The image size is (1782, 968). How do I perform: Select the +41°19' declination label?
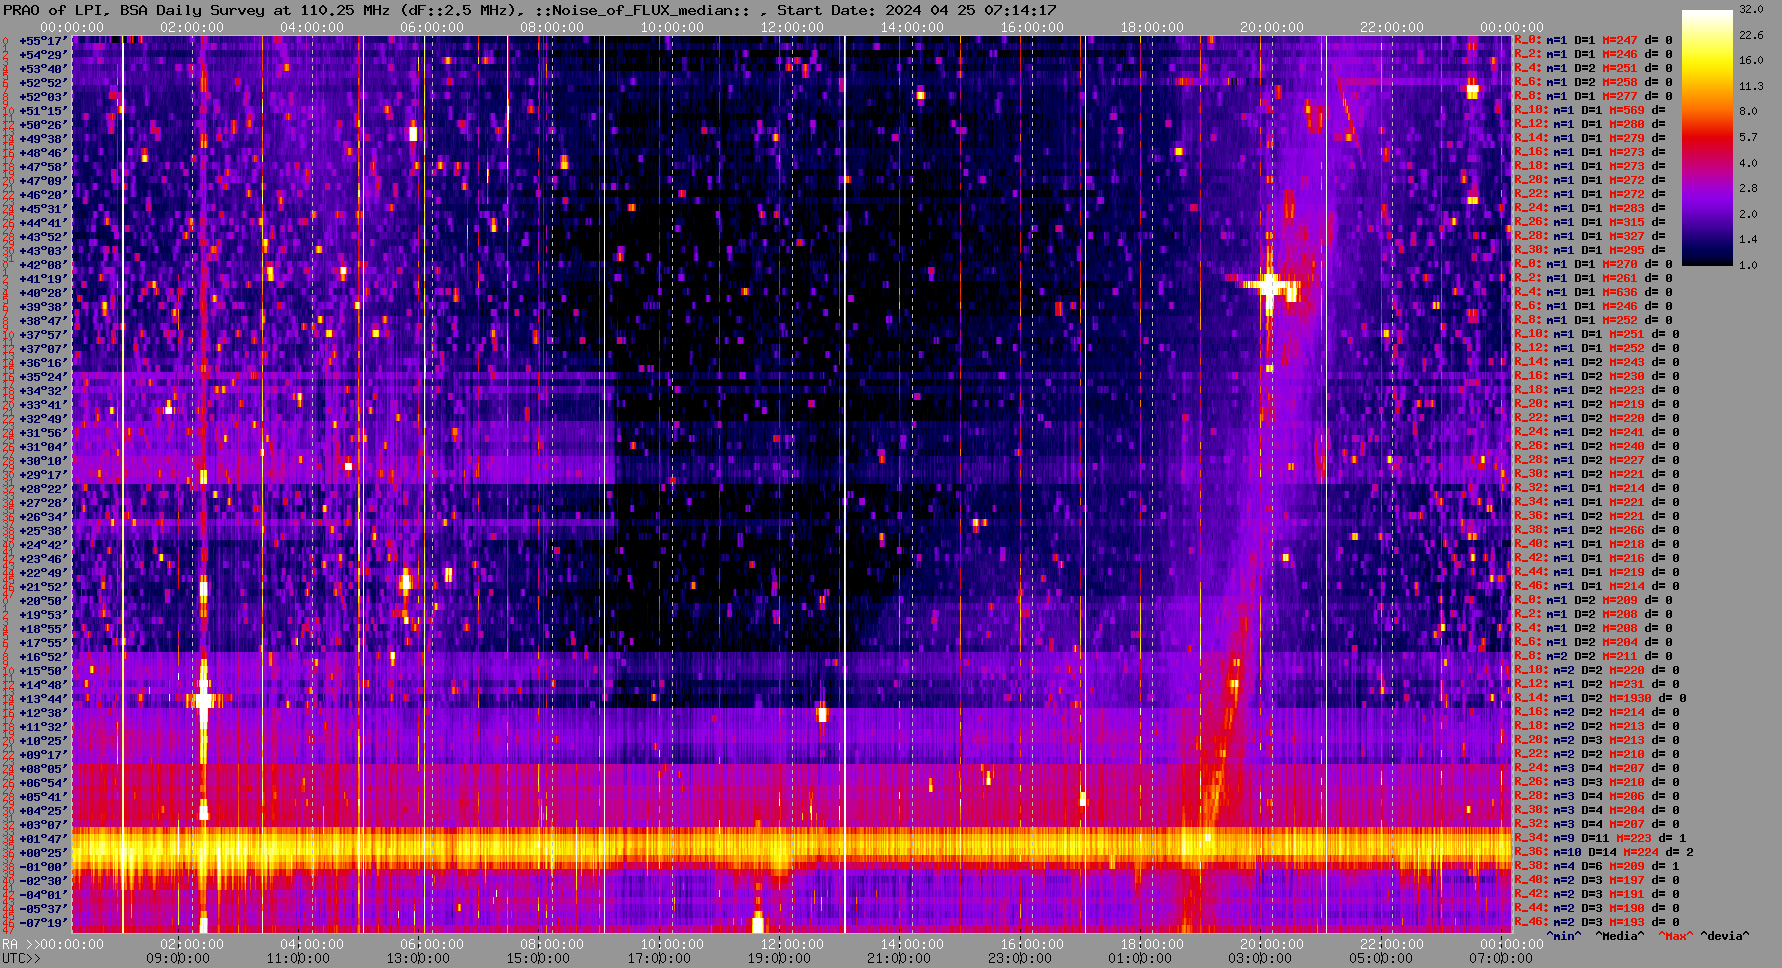coord(43,278)
